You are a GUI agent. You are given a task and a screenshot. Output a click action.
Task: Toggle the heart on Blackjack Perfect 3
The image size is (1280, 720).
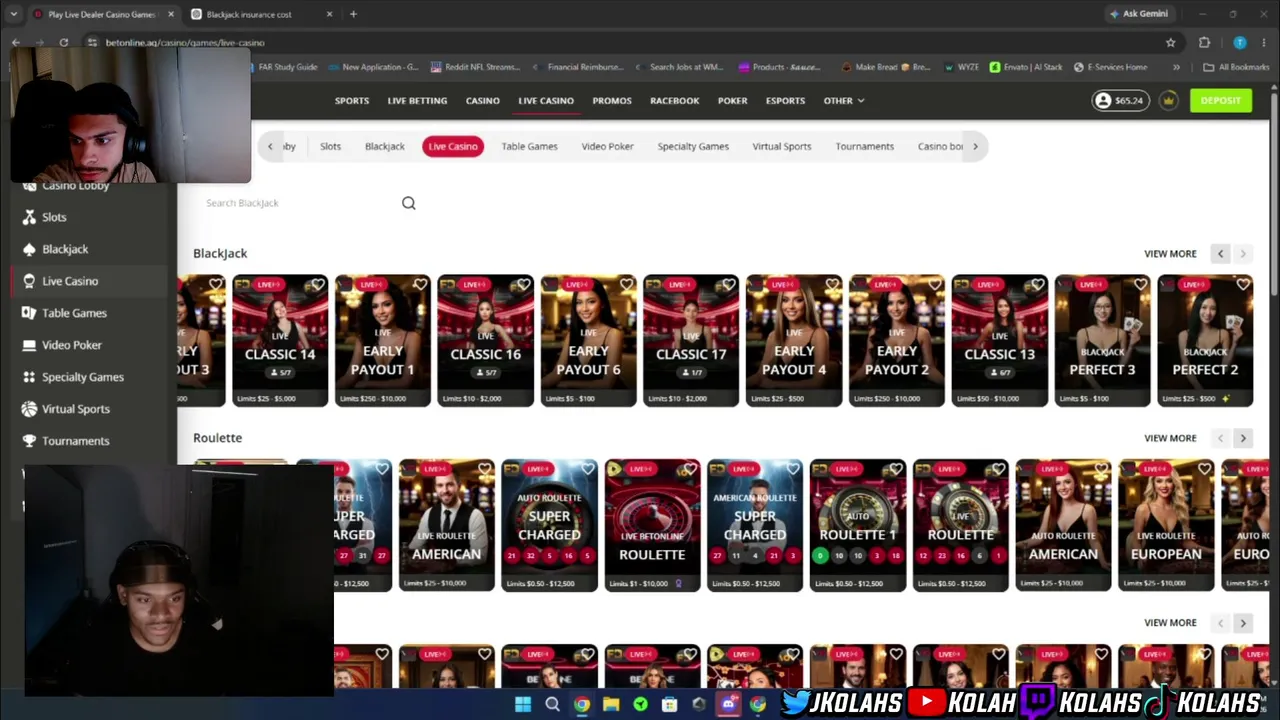(1141, 285)
